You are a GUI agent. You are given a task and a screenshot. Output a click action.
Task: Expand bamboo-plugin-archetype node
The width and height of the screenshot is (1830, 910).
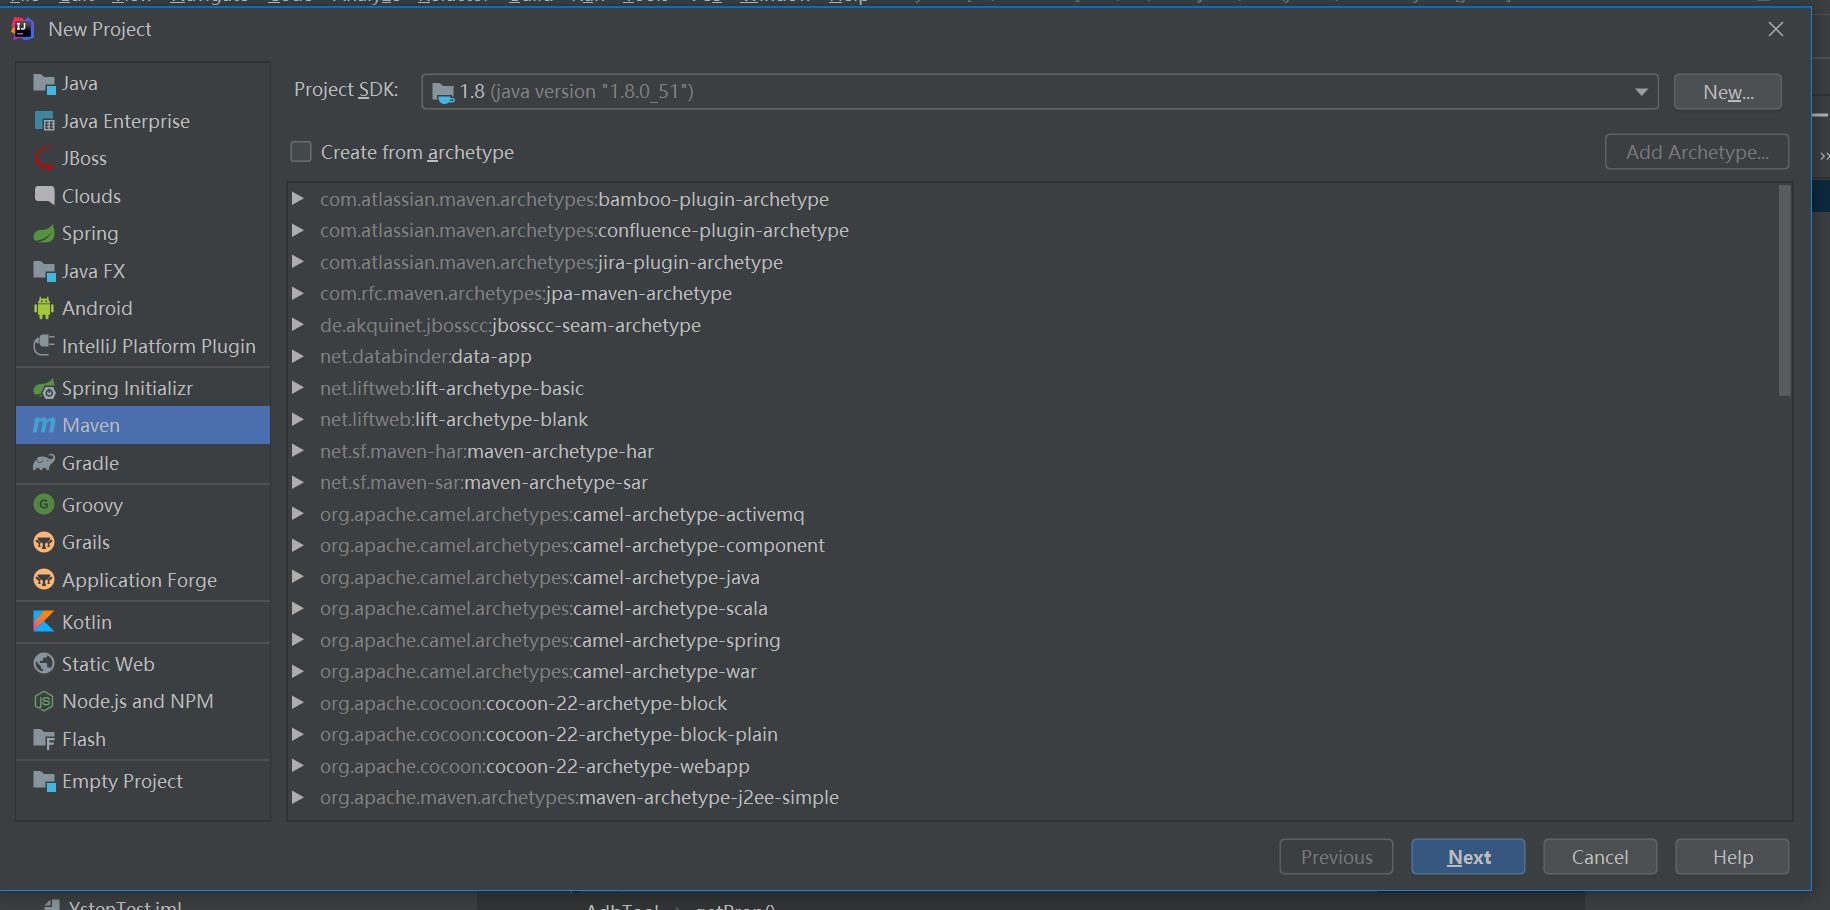298,199
